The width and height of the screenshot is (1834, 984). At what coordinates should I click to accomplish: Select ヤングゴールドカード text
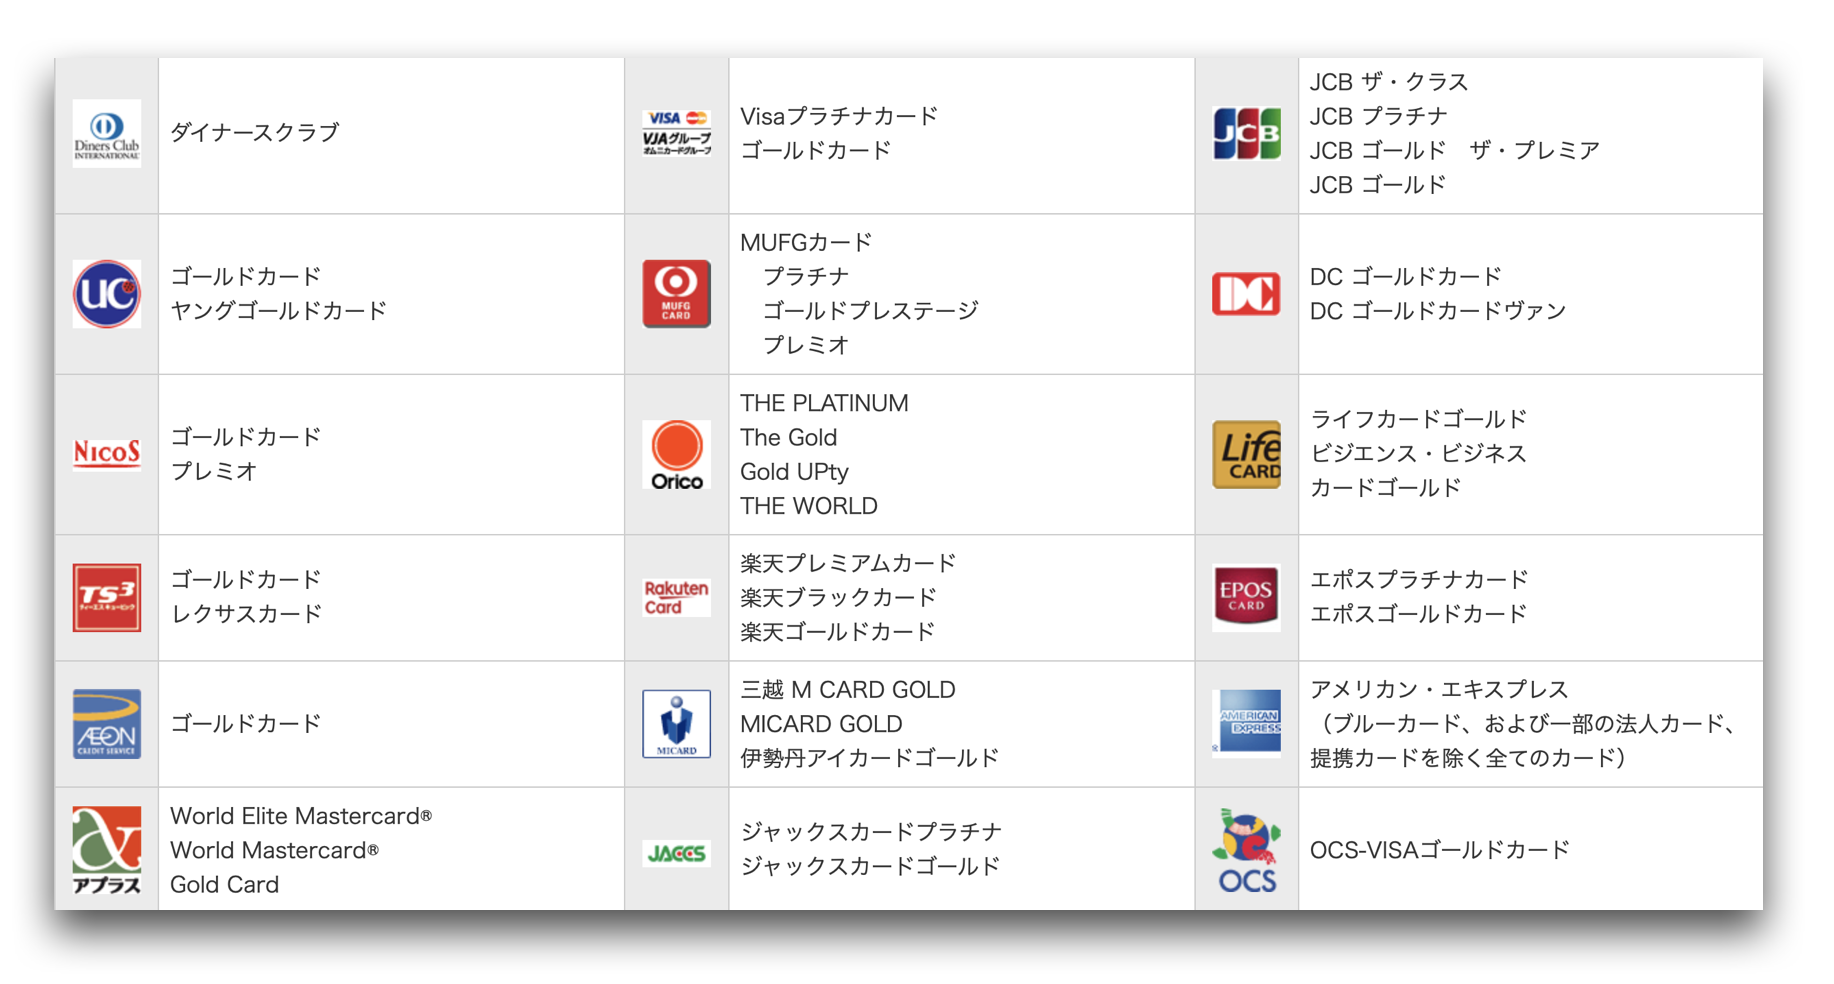point(278,311)
